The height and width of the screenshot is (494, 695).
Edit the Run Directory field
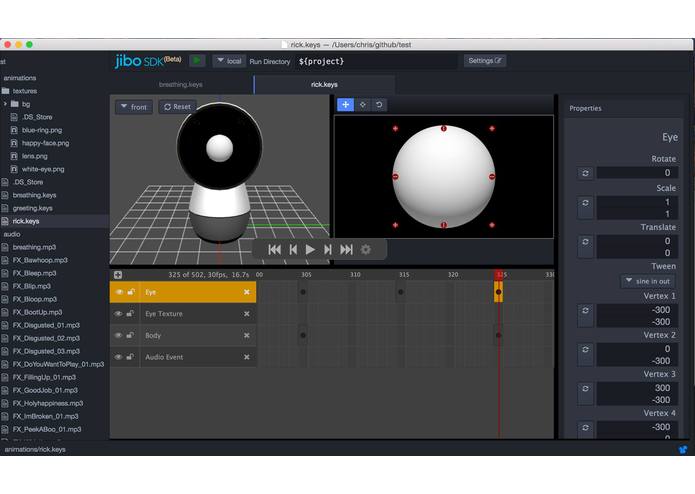pyautogui.click(x=376, y=61)
